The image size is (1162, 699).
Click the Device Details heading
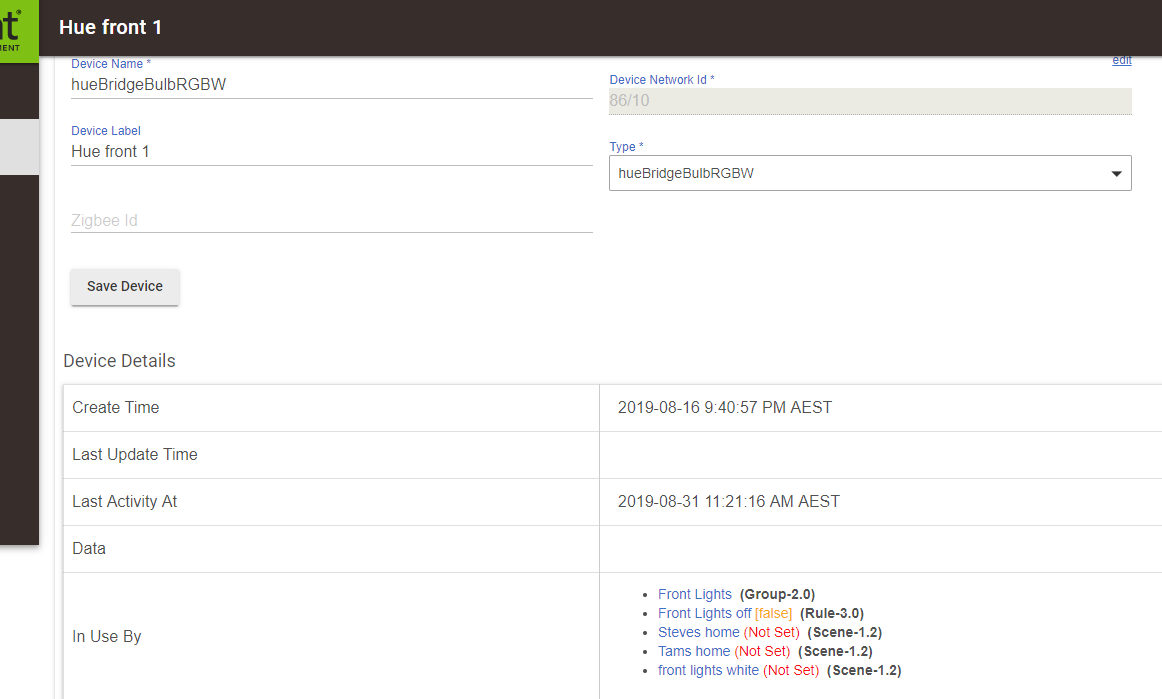point(119,361)
